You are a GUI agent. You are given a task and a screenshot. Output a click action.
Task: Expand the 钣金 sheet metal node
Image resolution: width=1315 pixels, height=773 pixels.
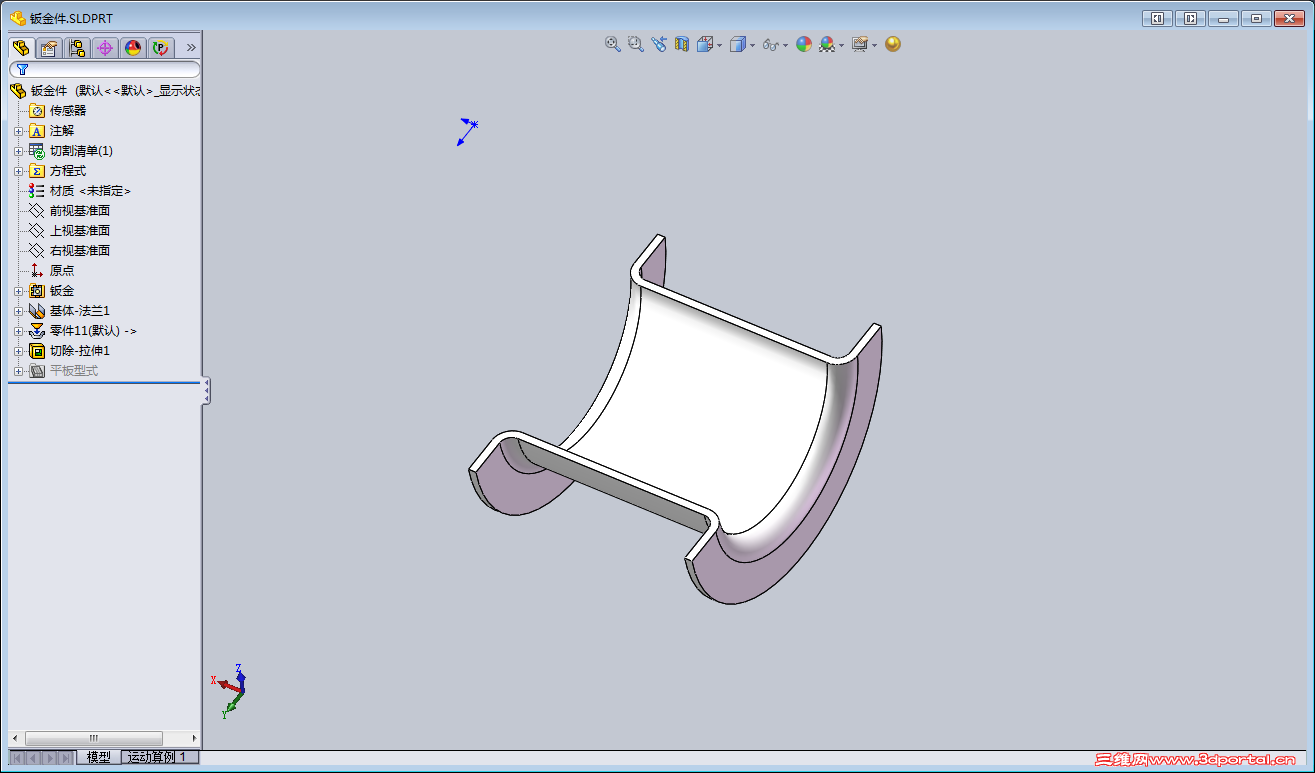click(x=18, y=291)
